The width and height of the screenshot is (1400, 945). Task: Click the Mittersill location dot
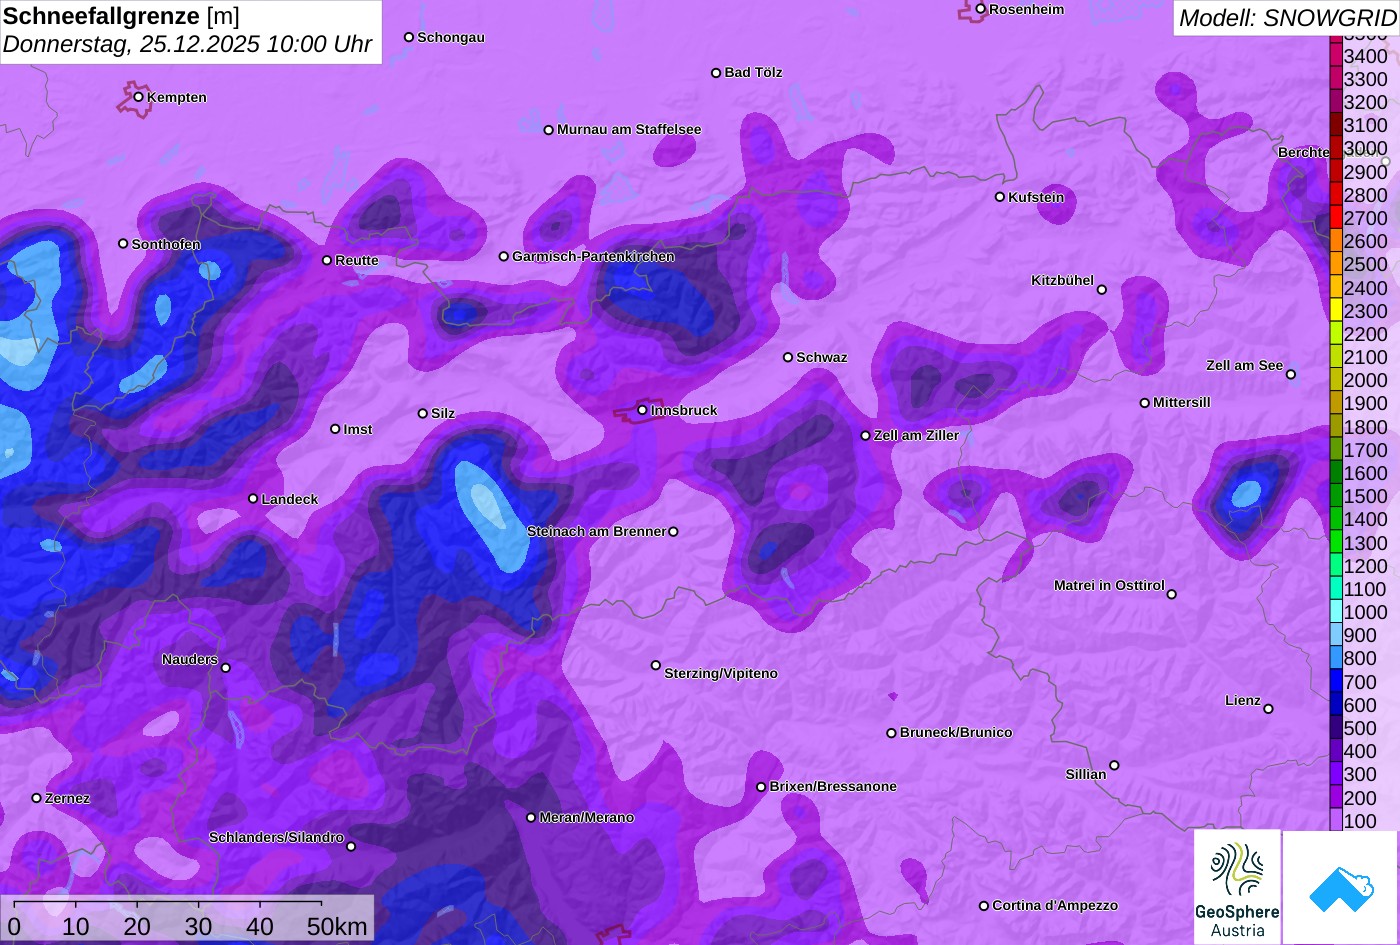1145,402
